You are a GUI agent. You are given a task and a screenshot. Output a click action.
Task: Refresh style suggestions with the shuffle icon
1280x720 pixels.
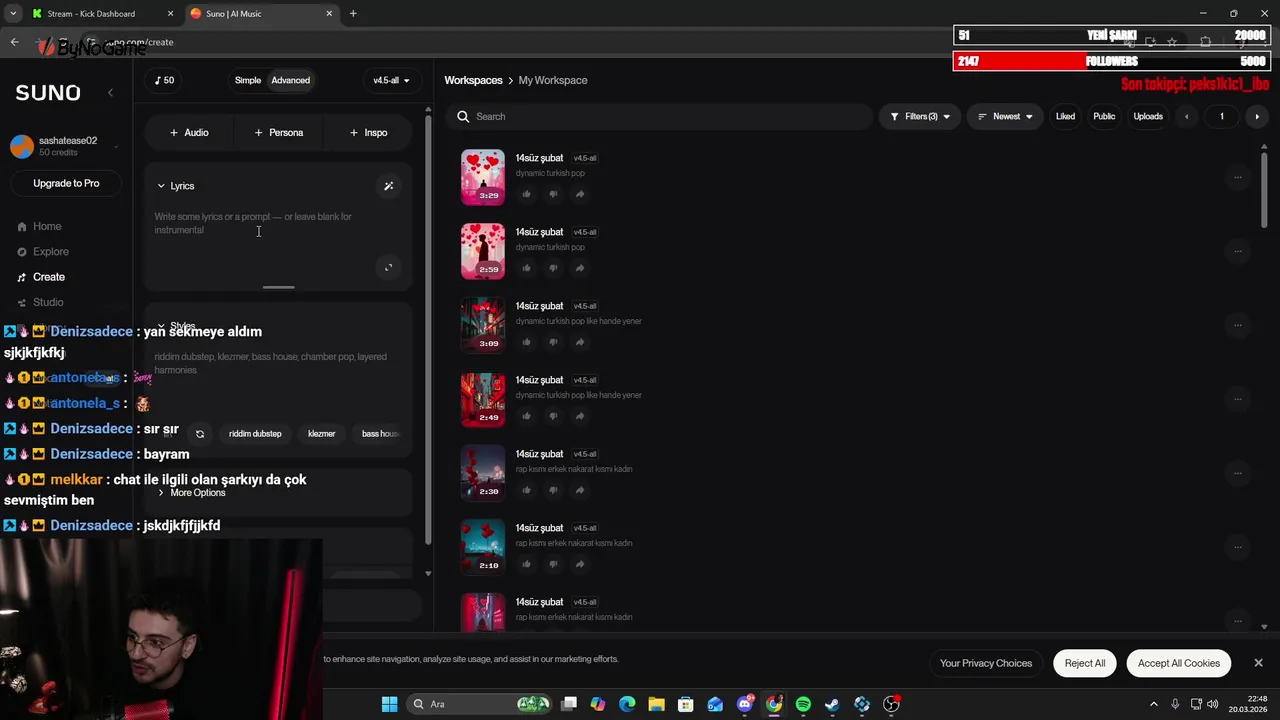pyautogui.click(x=200, y=434)
